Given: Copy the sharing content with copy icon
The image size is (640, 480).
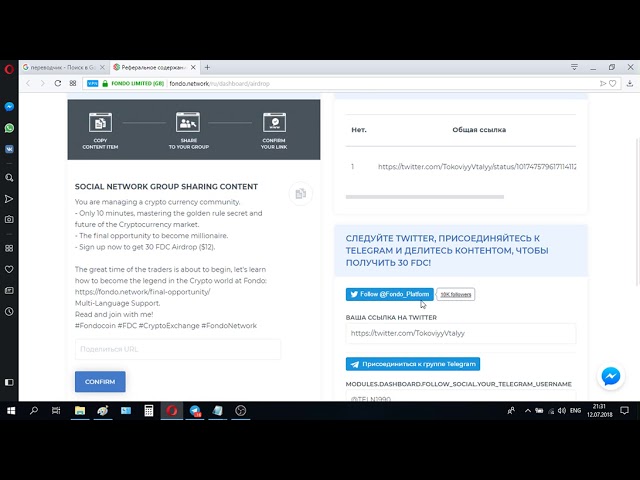Looking at the screenshot, I should pos(301,193).
